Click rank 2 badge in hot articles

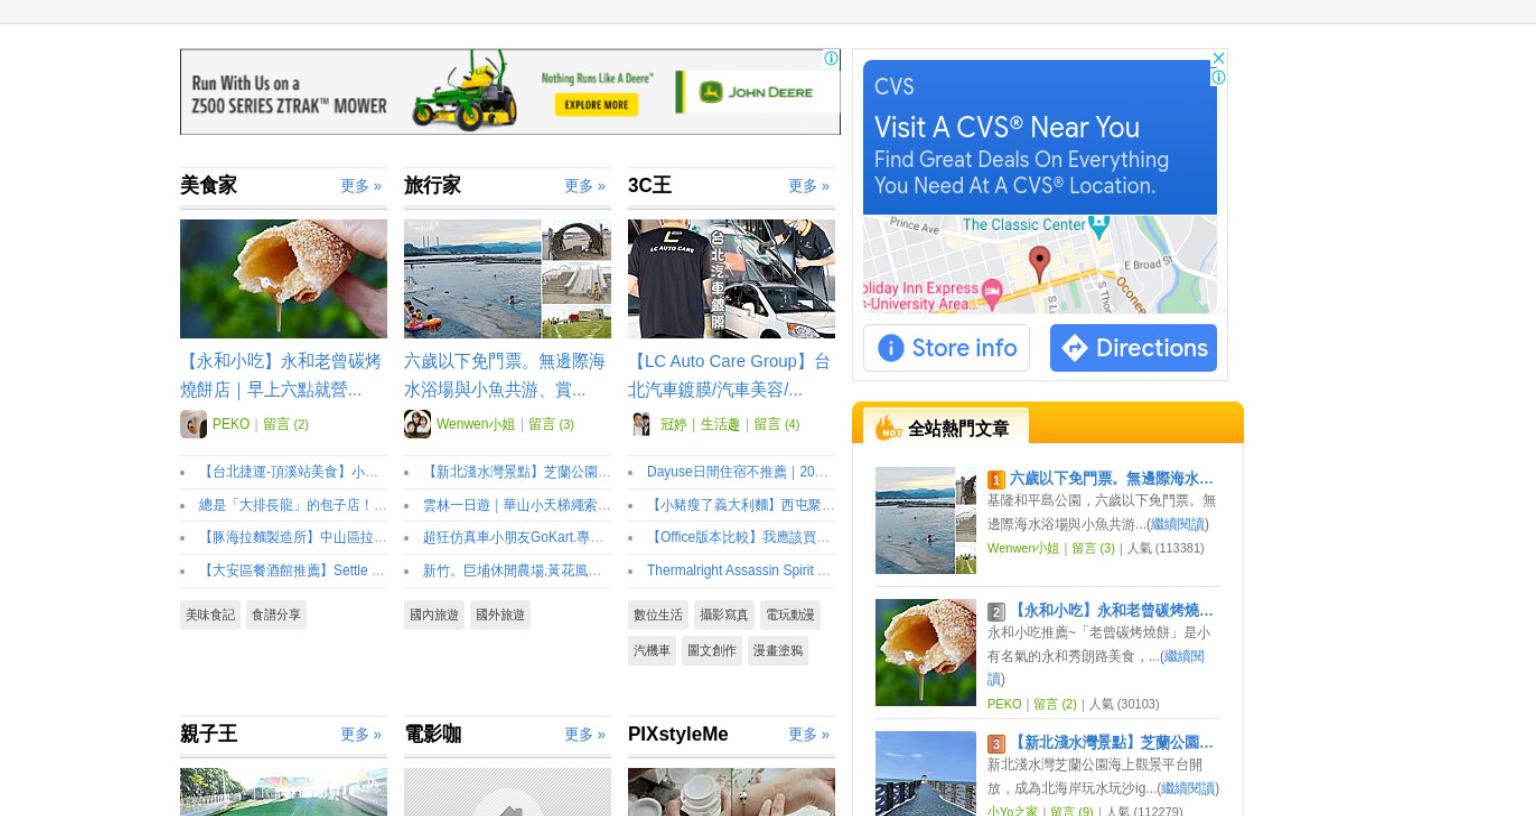pos(996,612)
